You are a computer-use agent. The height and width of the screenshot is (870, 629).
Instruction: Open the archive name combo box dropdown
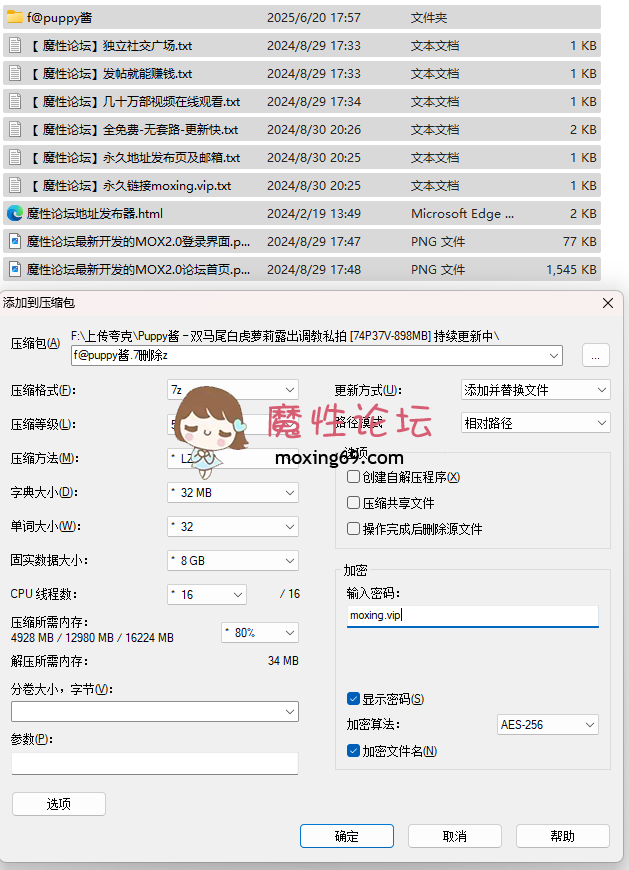(x=554, y=356)
